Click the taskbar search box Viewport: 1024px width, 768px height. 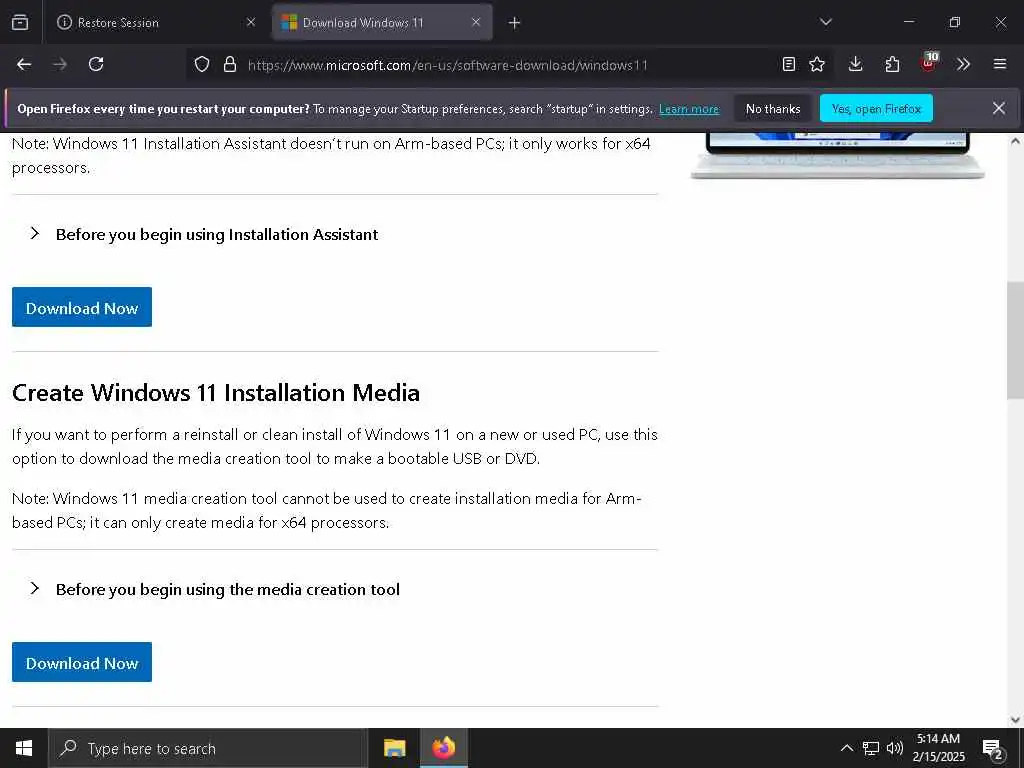click(x=208, y=748)
